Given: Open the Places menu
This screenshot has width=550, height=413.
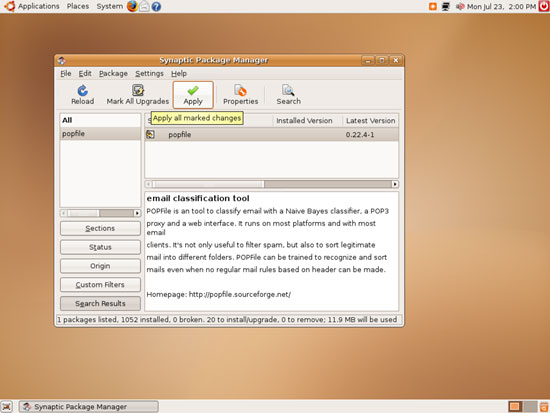Looking at the screenshot, I should (x=78, y=6).
